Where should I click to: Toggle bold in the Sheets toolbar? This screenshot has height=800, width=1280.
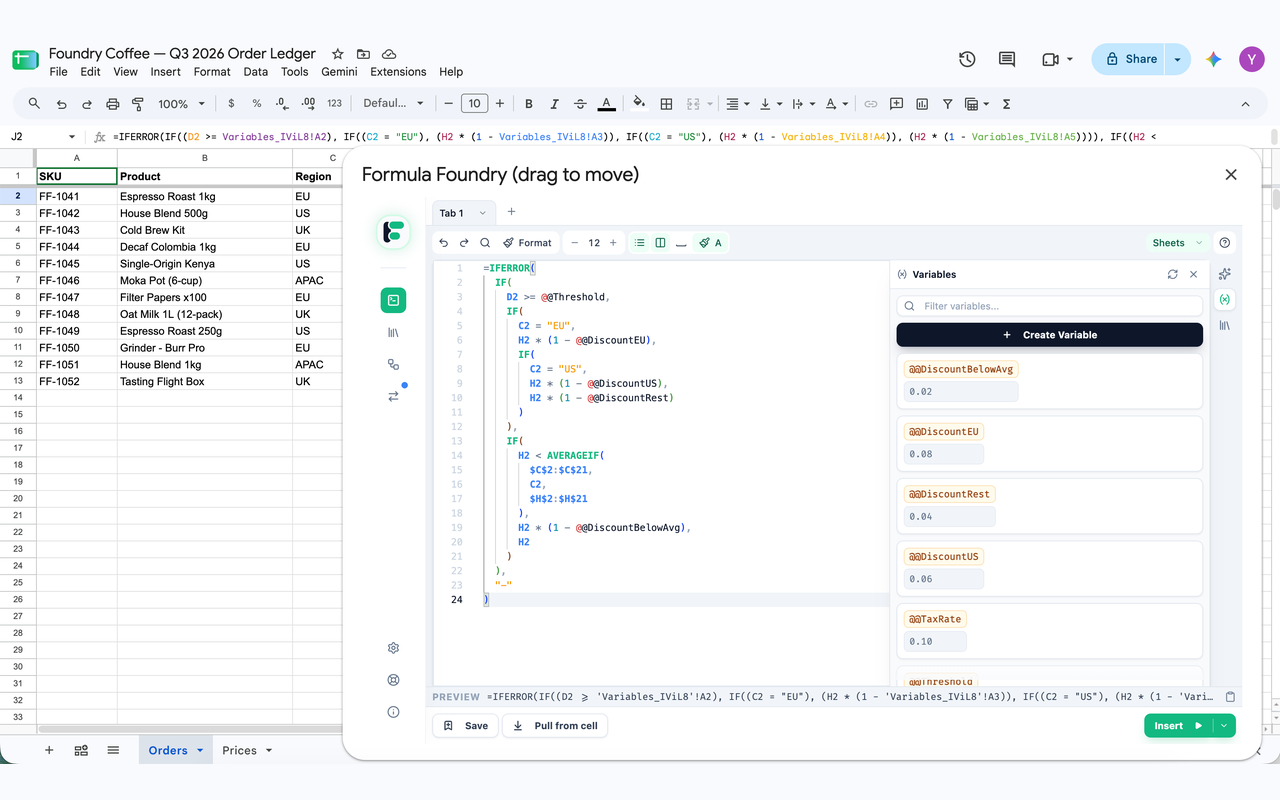pyautogui.click(x=529, y=103)
